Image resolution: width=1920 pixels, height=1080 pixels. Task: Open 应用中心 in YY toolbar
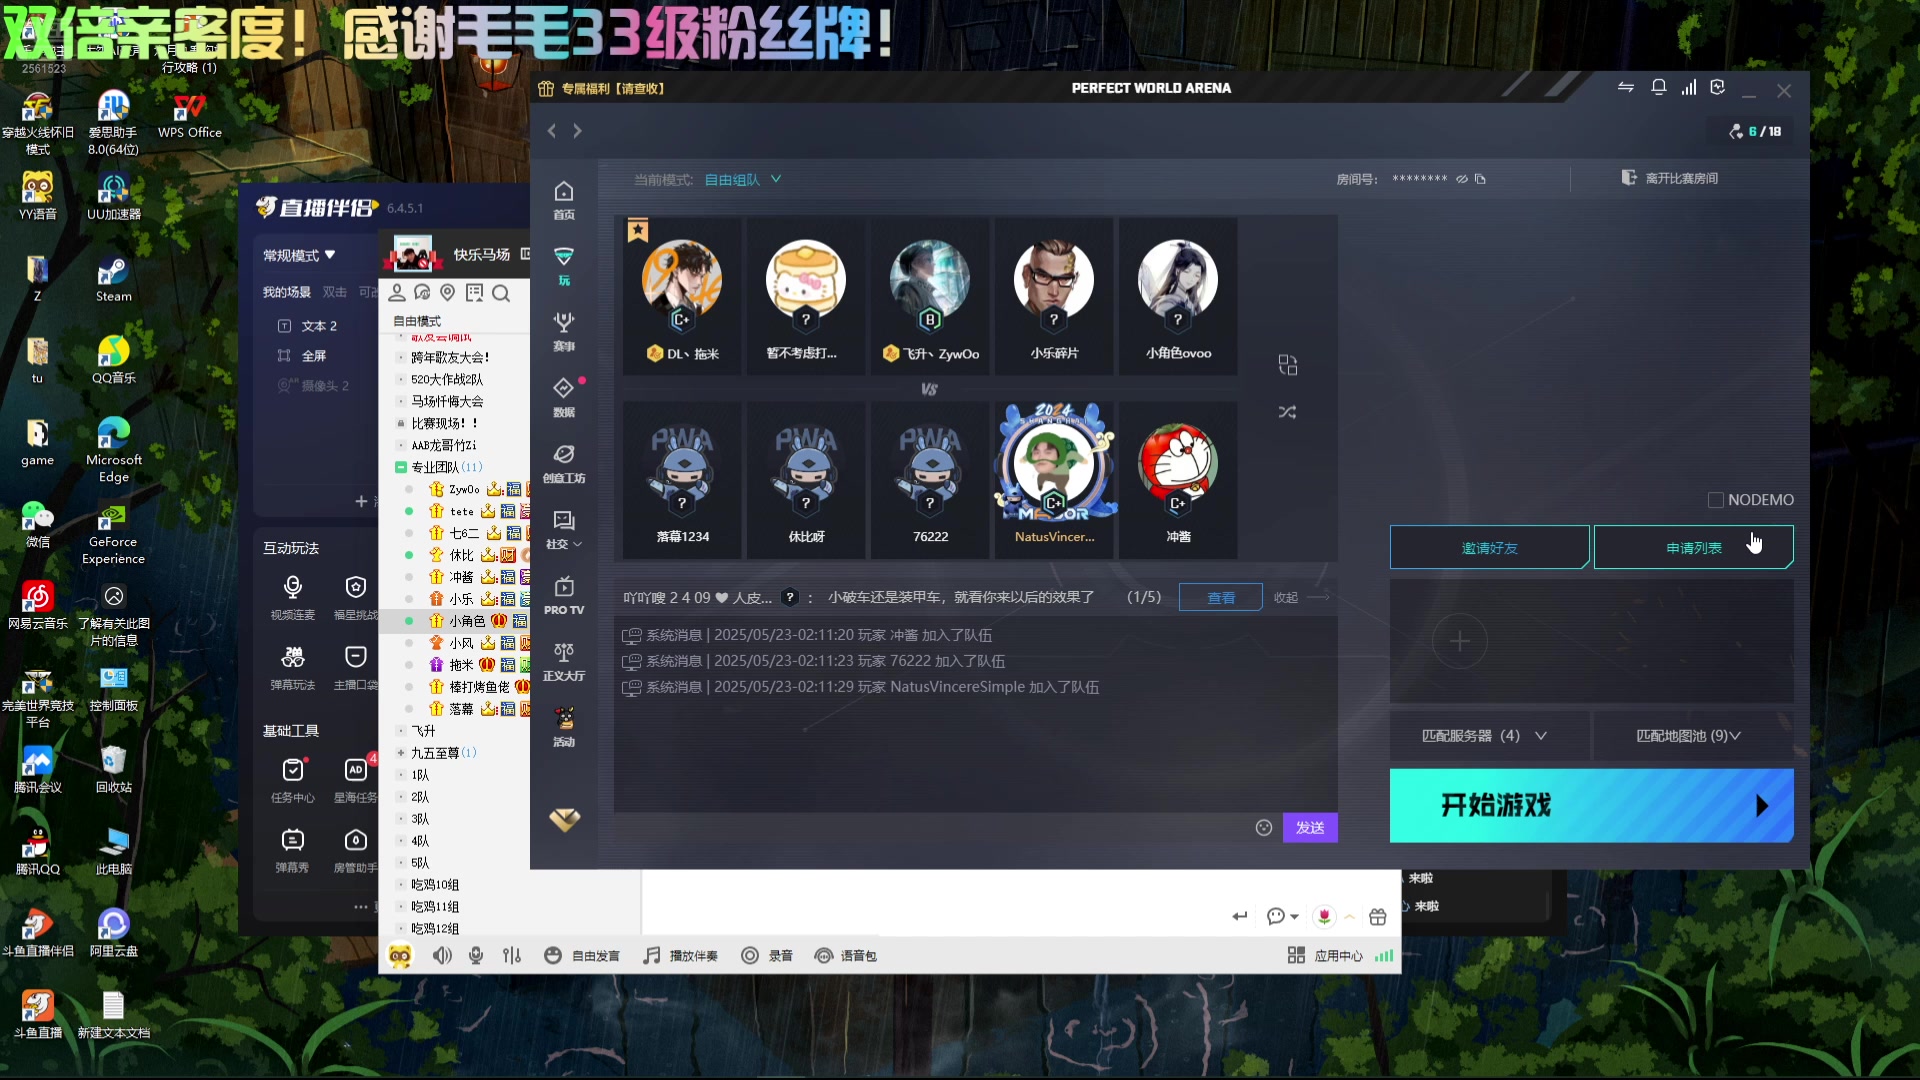pyautogui.click(x=1325, y=956)
